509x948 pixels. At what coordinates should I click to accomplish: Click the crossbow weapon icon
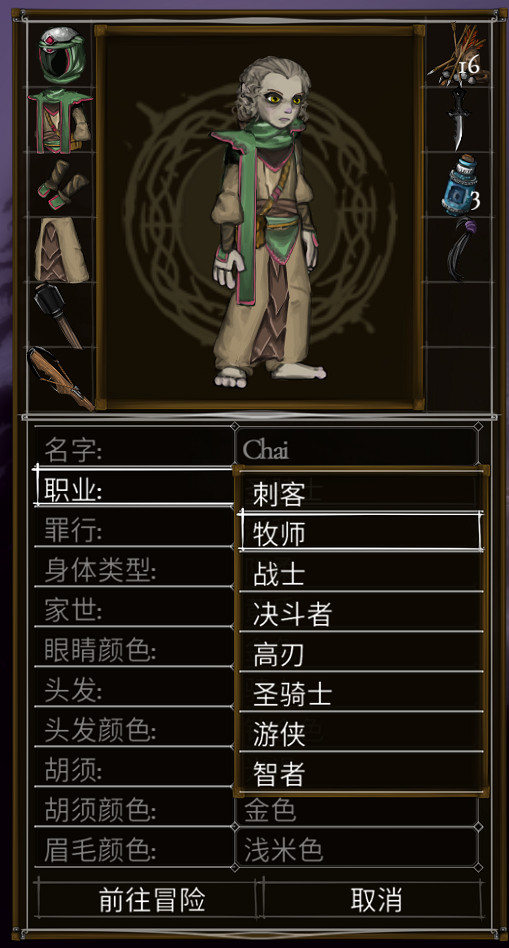(60, 379)
